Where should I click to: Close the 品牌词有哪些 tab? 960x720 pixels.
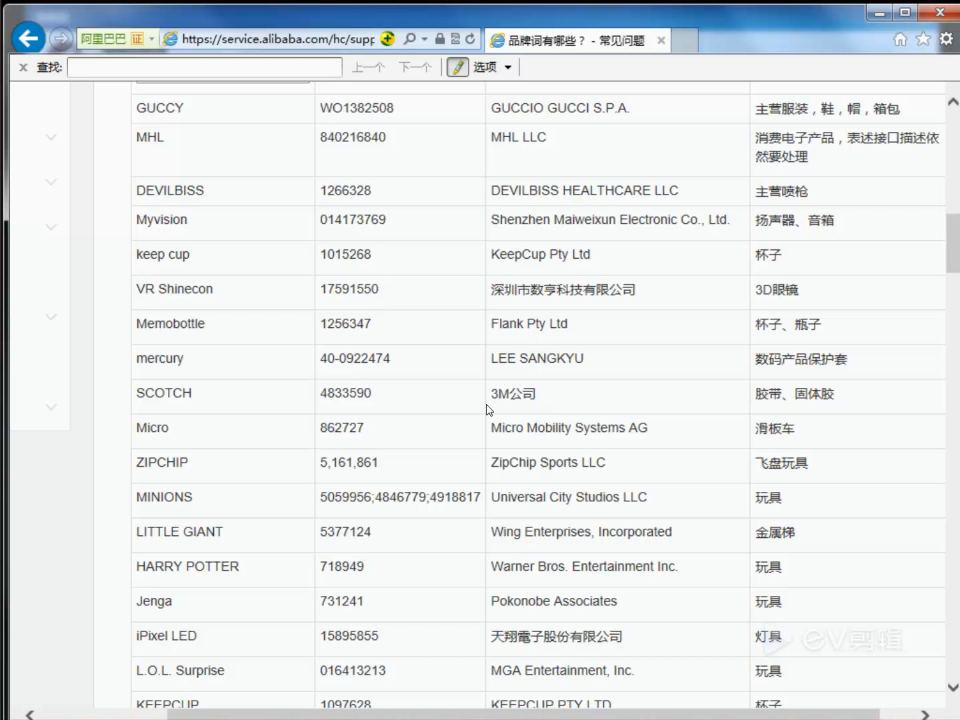(661, 40)
